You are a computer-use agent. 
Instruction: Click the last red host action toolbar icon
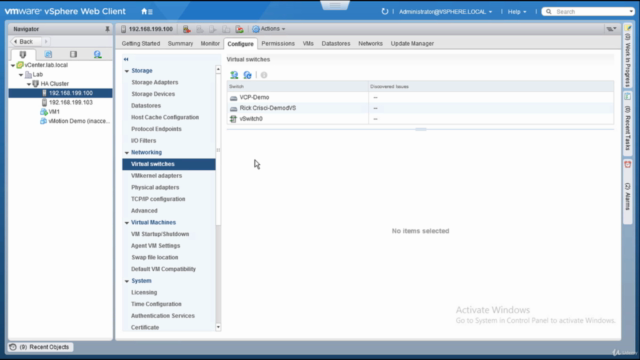pyautogui.click(x=240, y=29)
